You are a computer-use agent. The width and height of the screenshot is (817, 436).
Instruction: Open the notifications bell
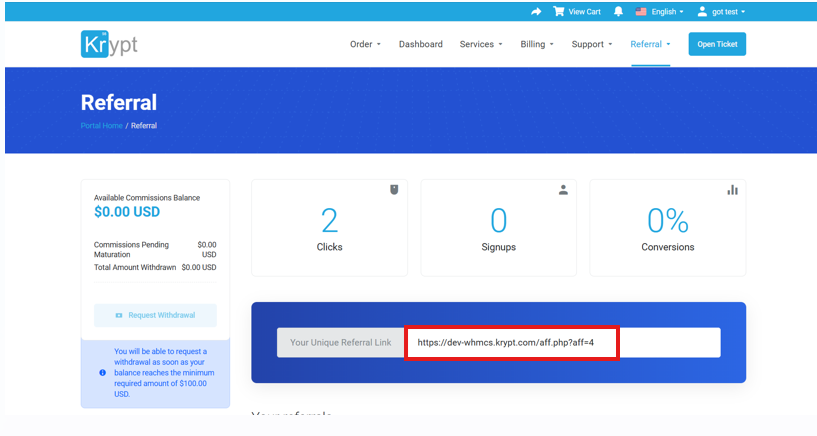point(618,11)
